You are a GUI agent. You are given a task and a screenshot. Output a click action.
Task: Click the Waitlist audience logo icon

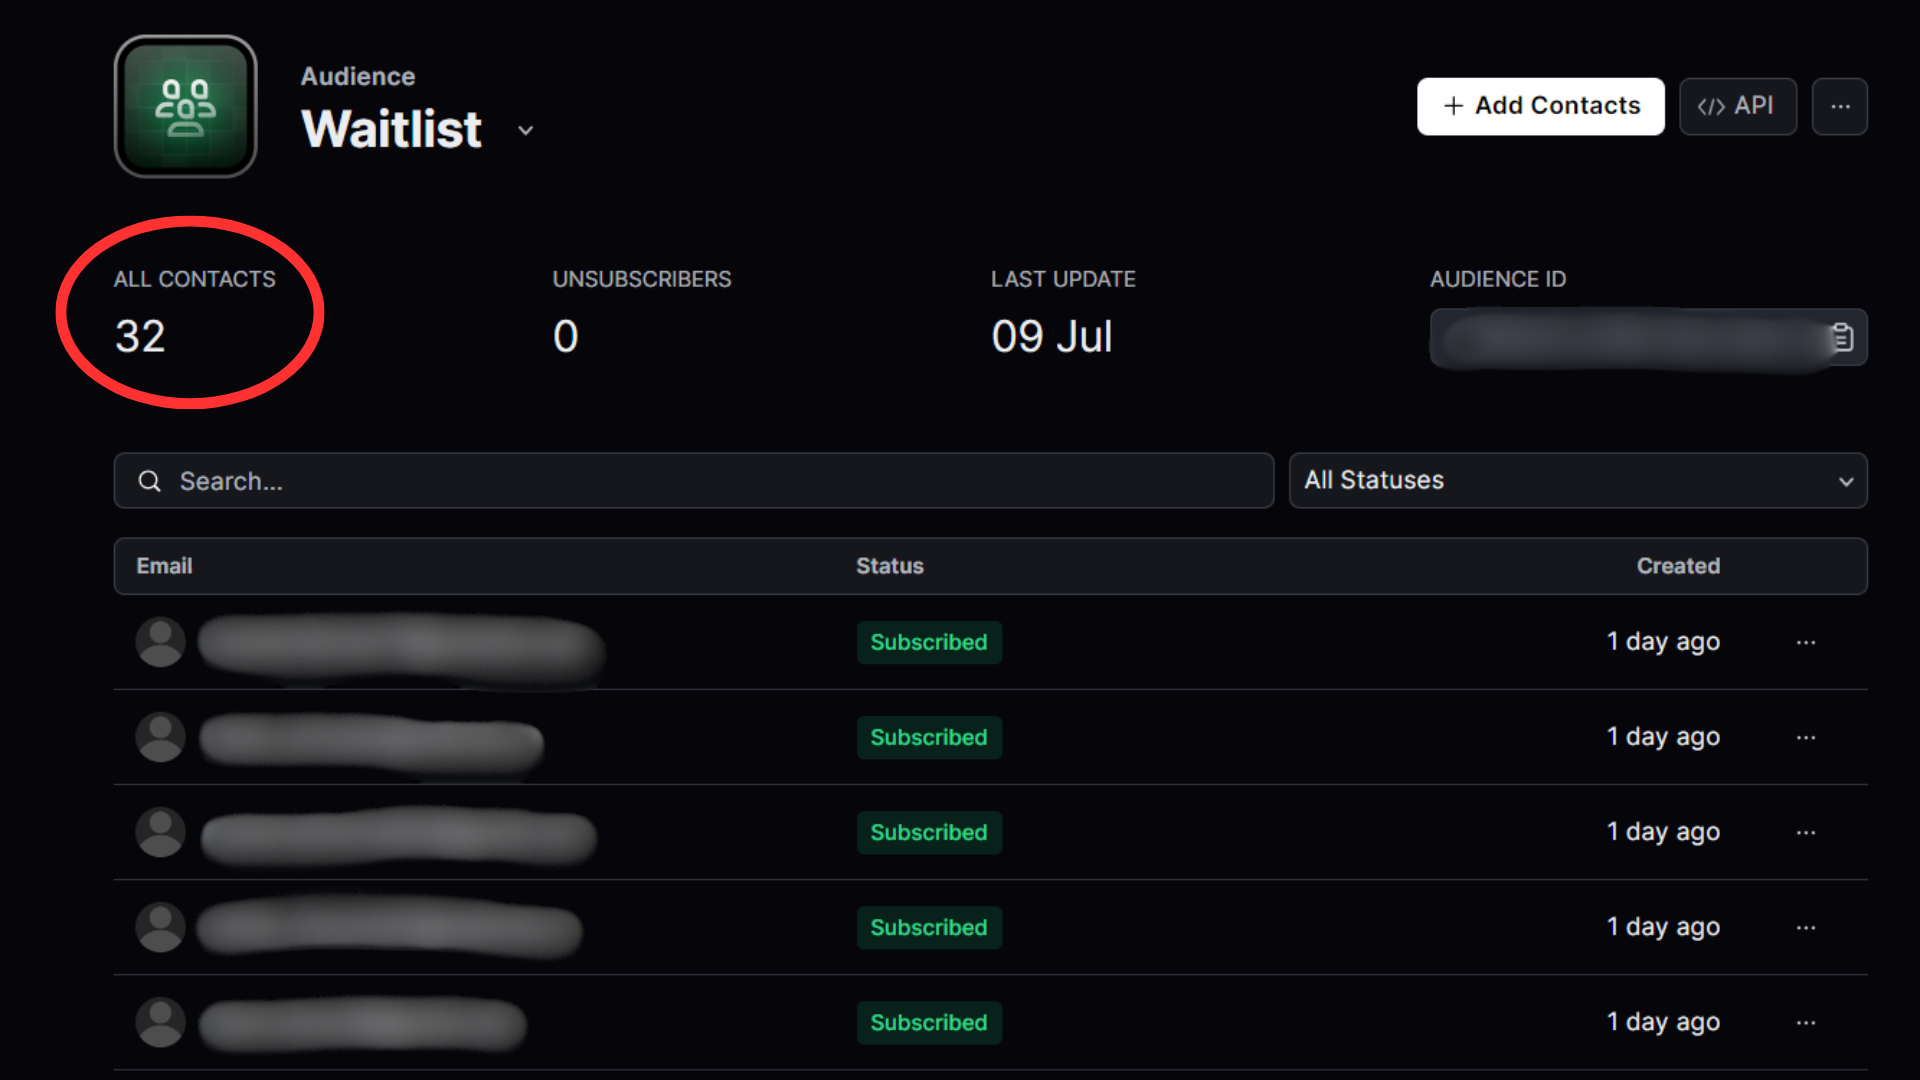(186, 107)
